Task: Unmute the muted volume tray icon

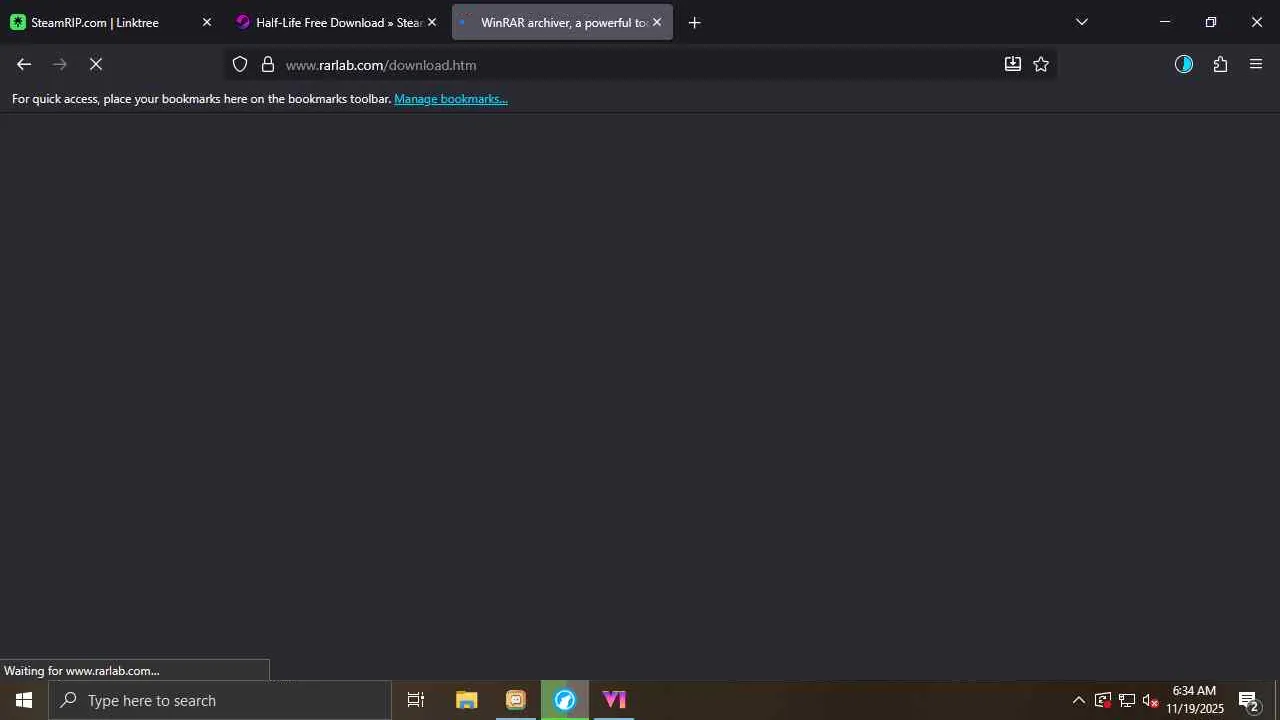Action: tap(1151, 700)
